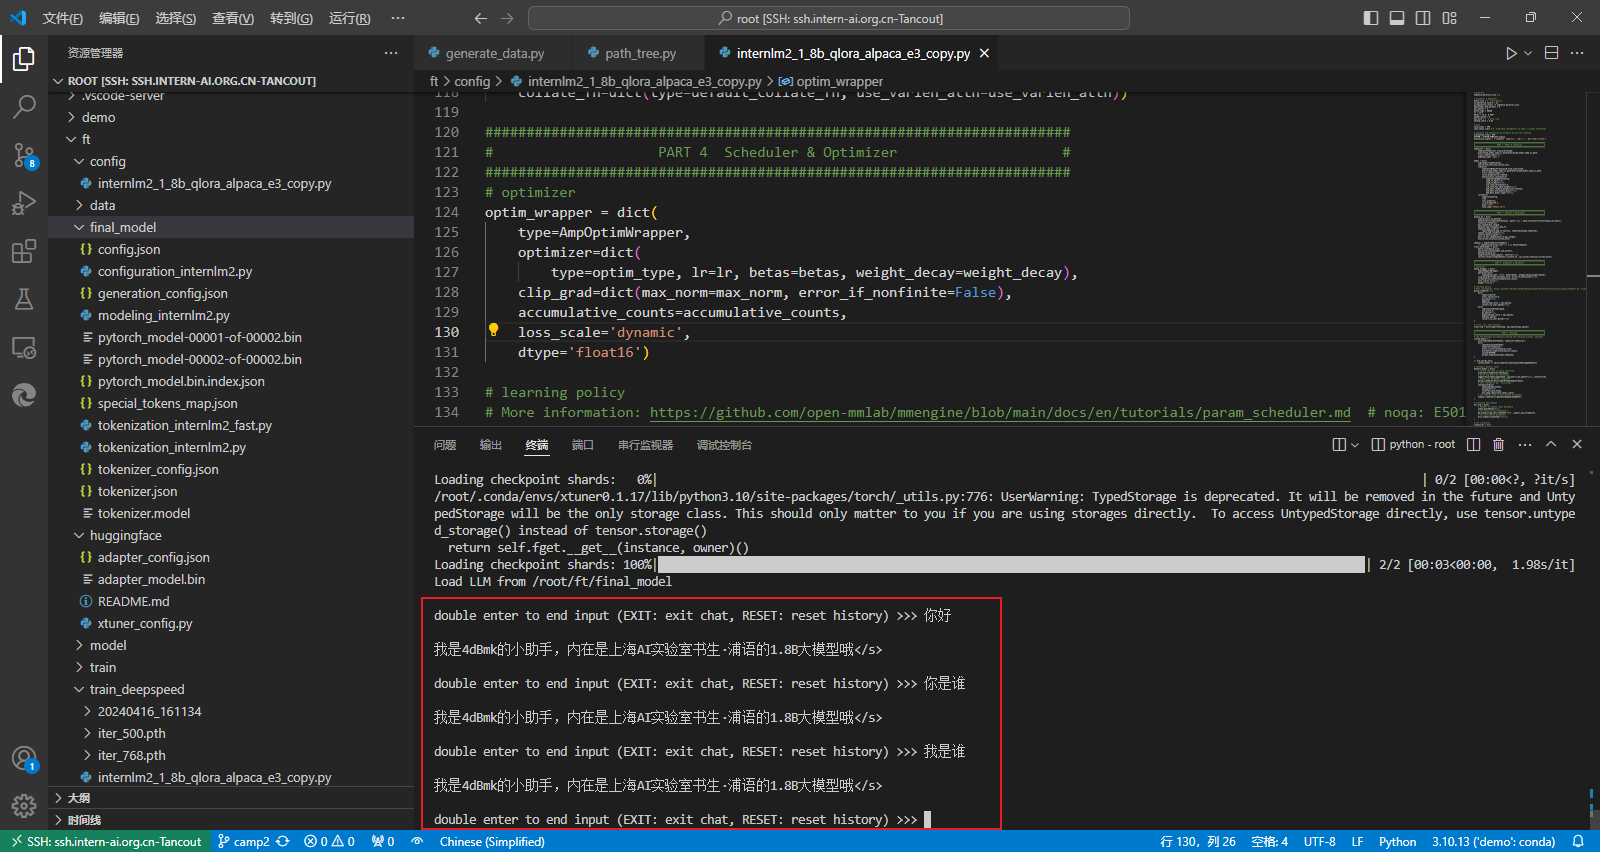Screen dimensions: 1600x852
Task: Open the Search view in activity bar
Action: (24, 106)
